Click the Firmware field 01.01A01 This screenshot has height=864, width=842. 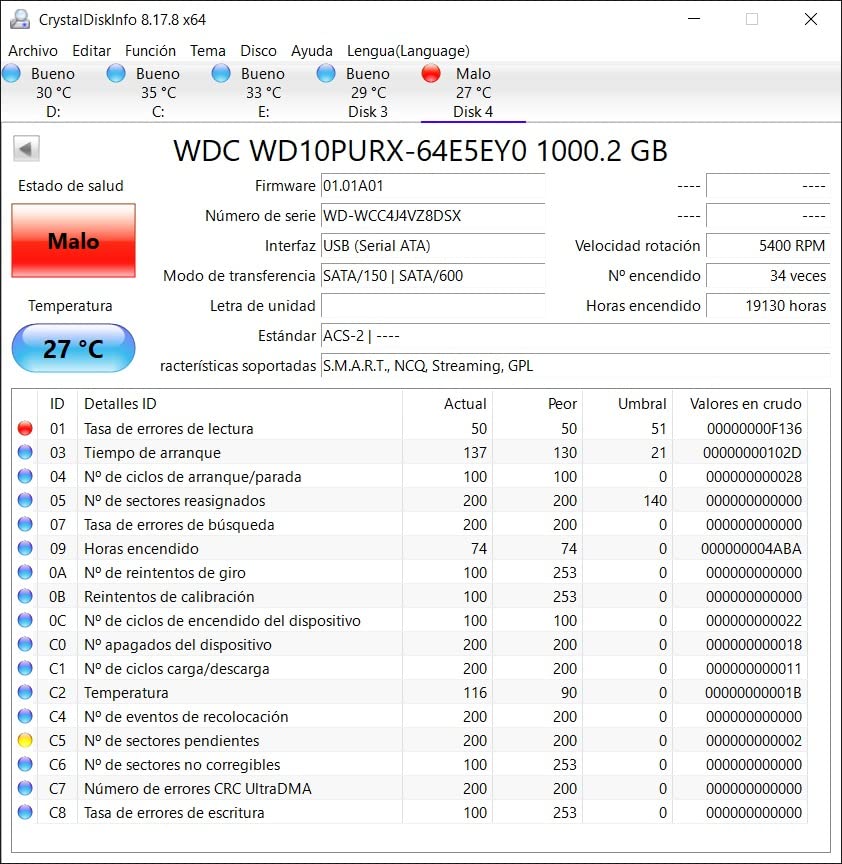click(x=433, y=186)
